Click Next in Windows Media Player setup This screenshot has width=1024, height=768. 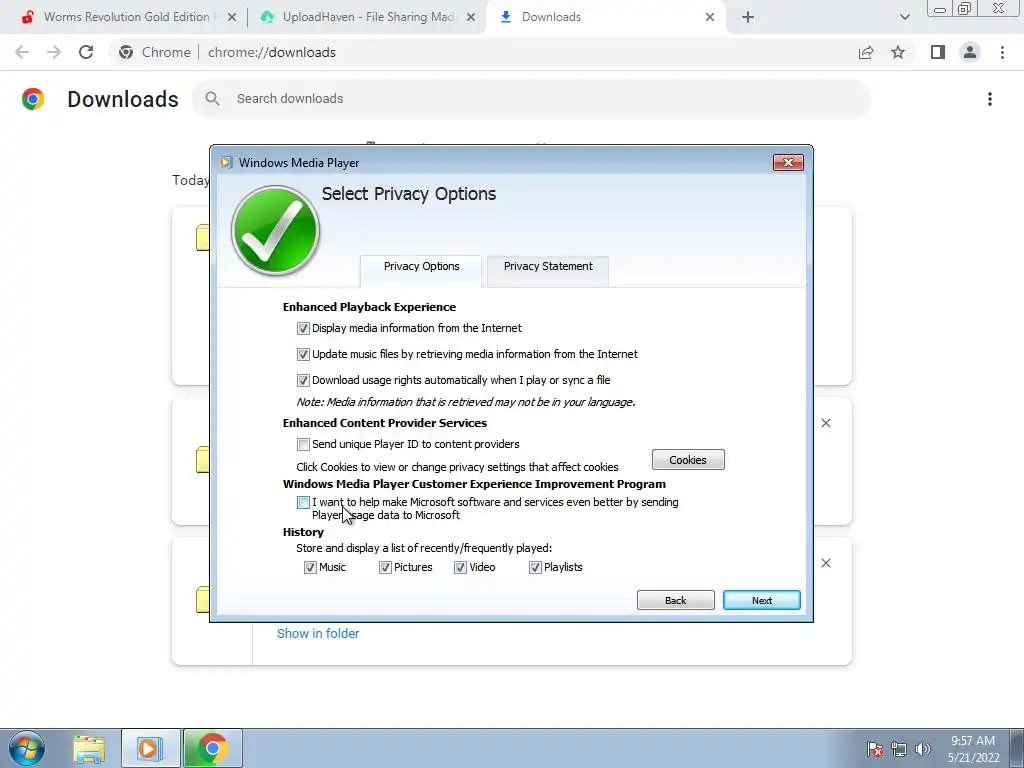pyautogui.click(x=761, y=600)
